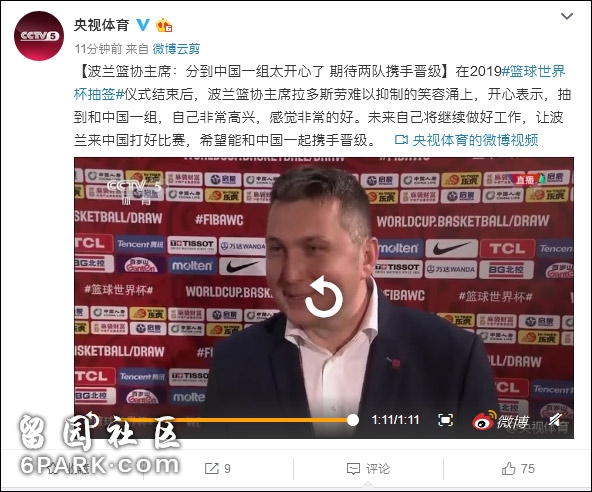The width and height of the screenshot is (592, 492).
Task: Click the blue verified V badge
Action: tap(143, 25)
